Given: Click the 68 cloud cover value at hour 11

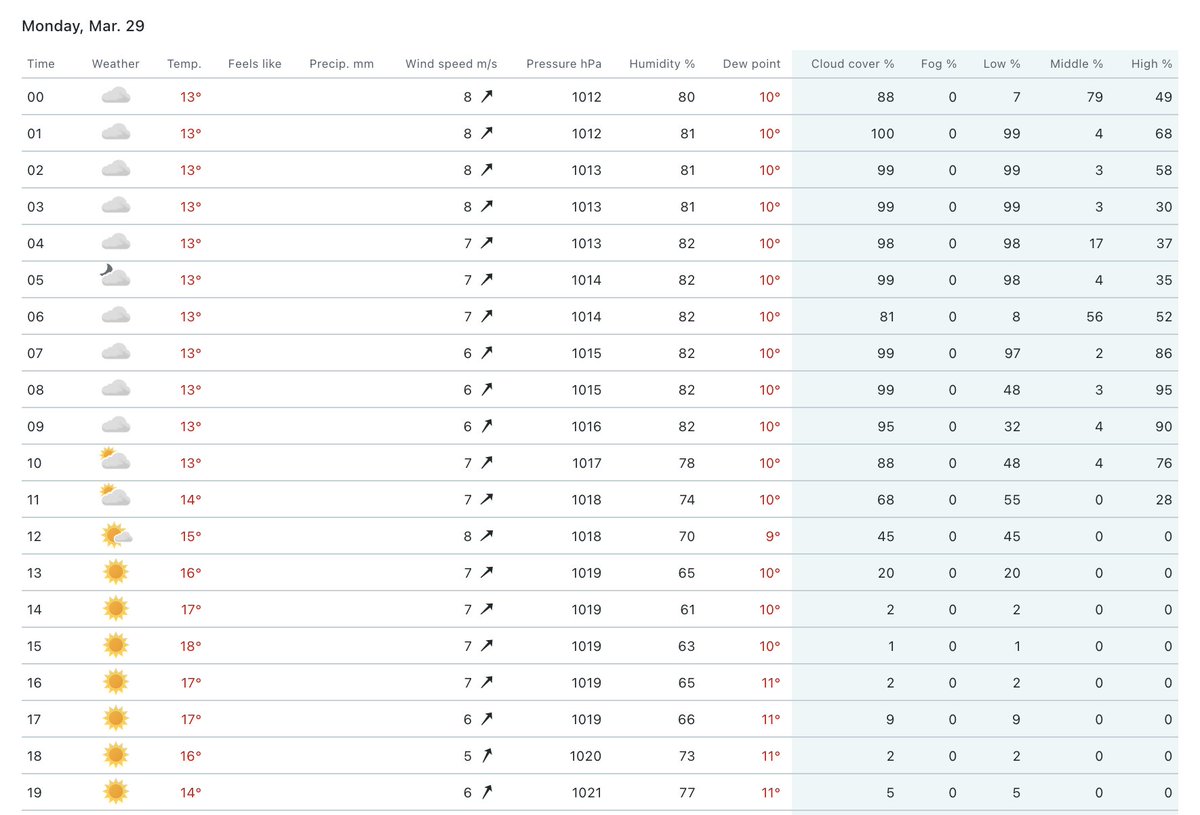Looking at the screenshot, I should pos(886,499).
